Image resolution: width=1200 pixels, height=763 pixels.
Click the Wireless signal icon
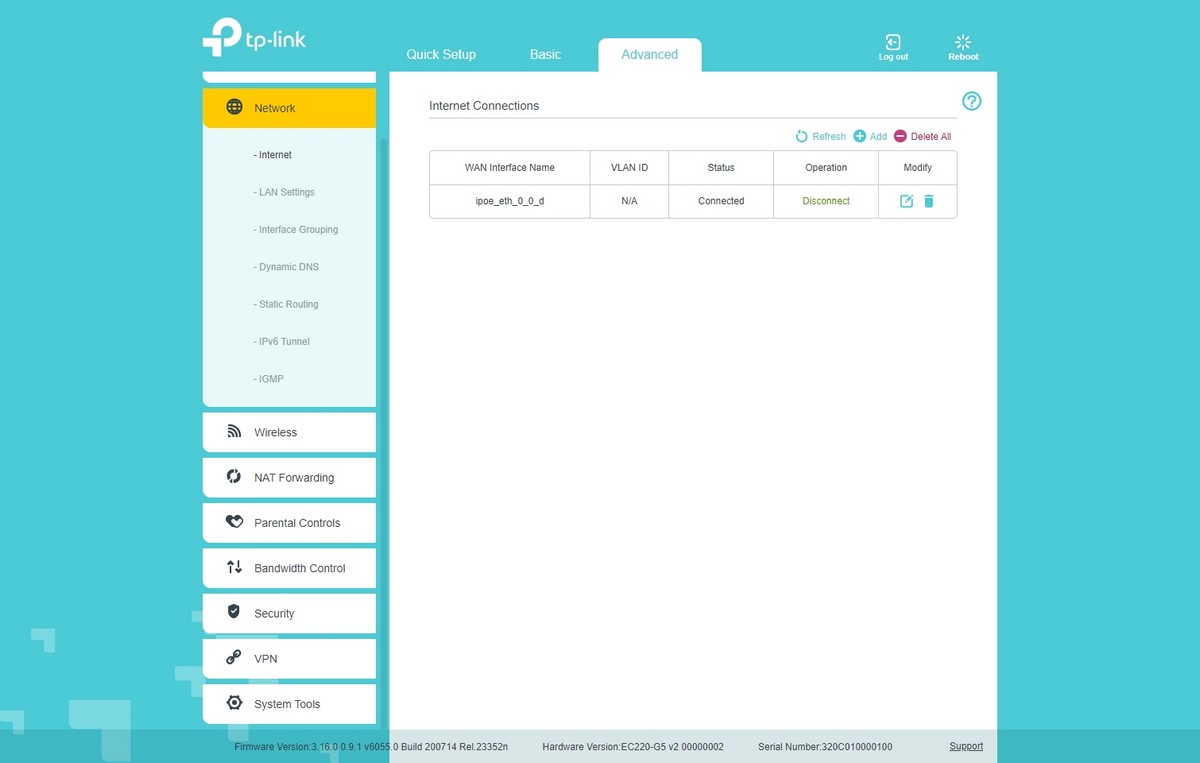point(234,432)
